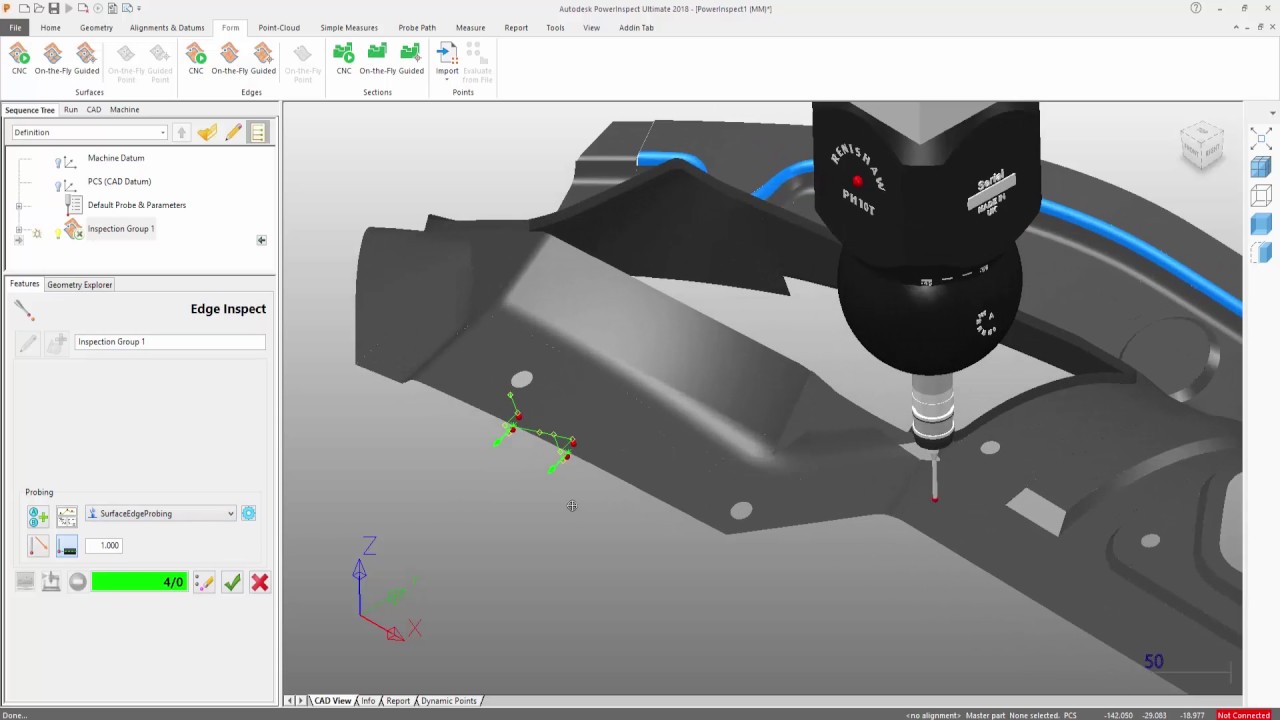Click the Surfaces CNC inspect icon
1280x720 pixels.
[19, 59]
